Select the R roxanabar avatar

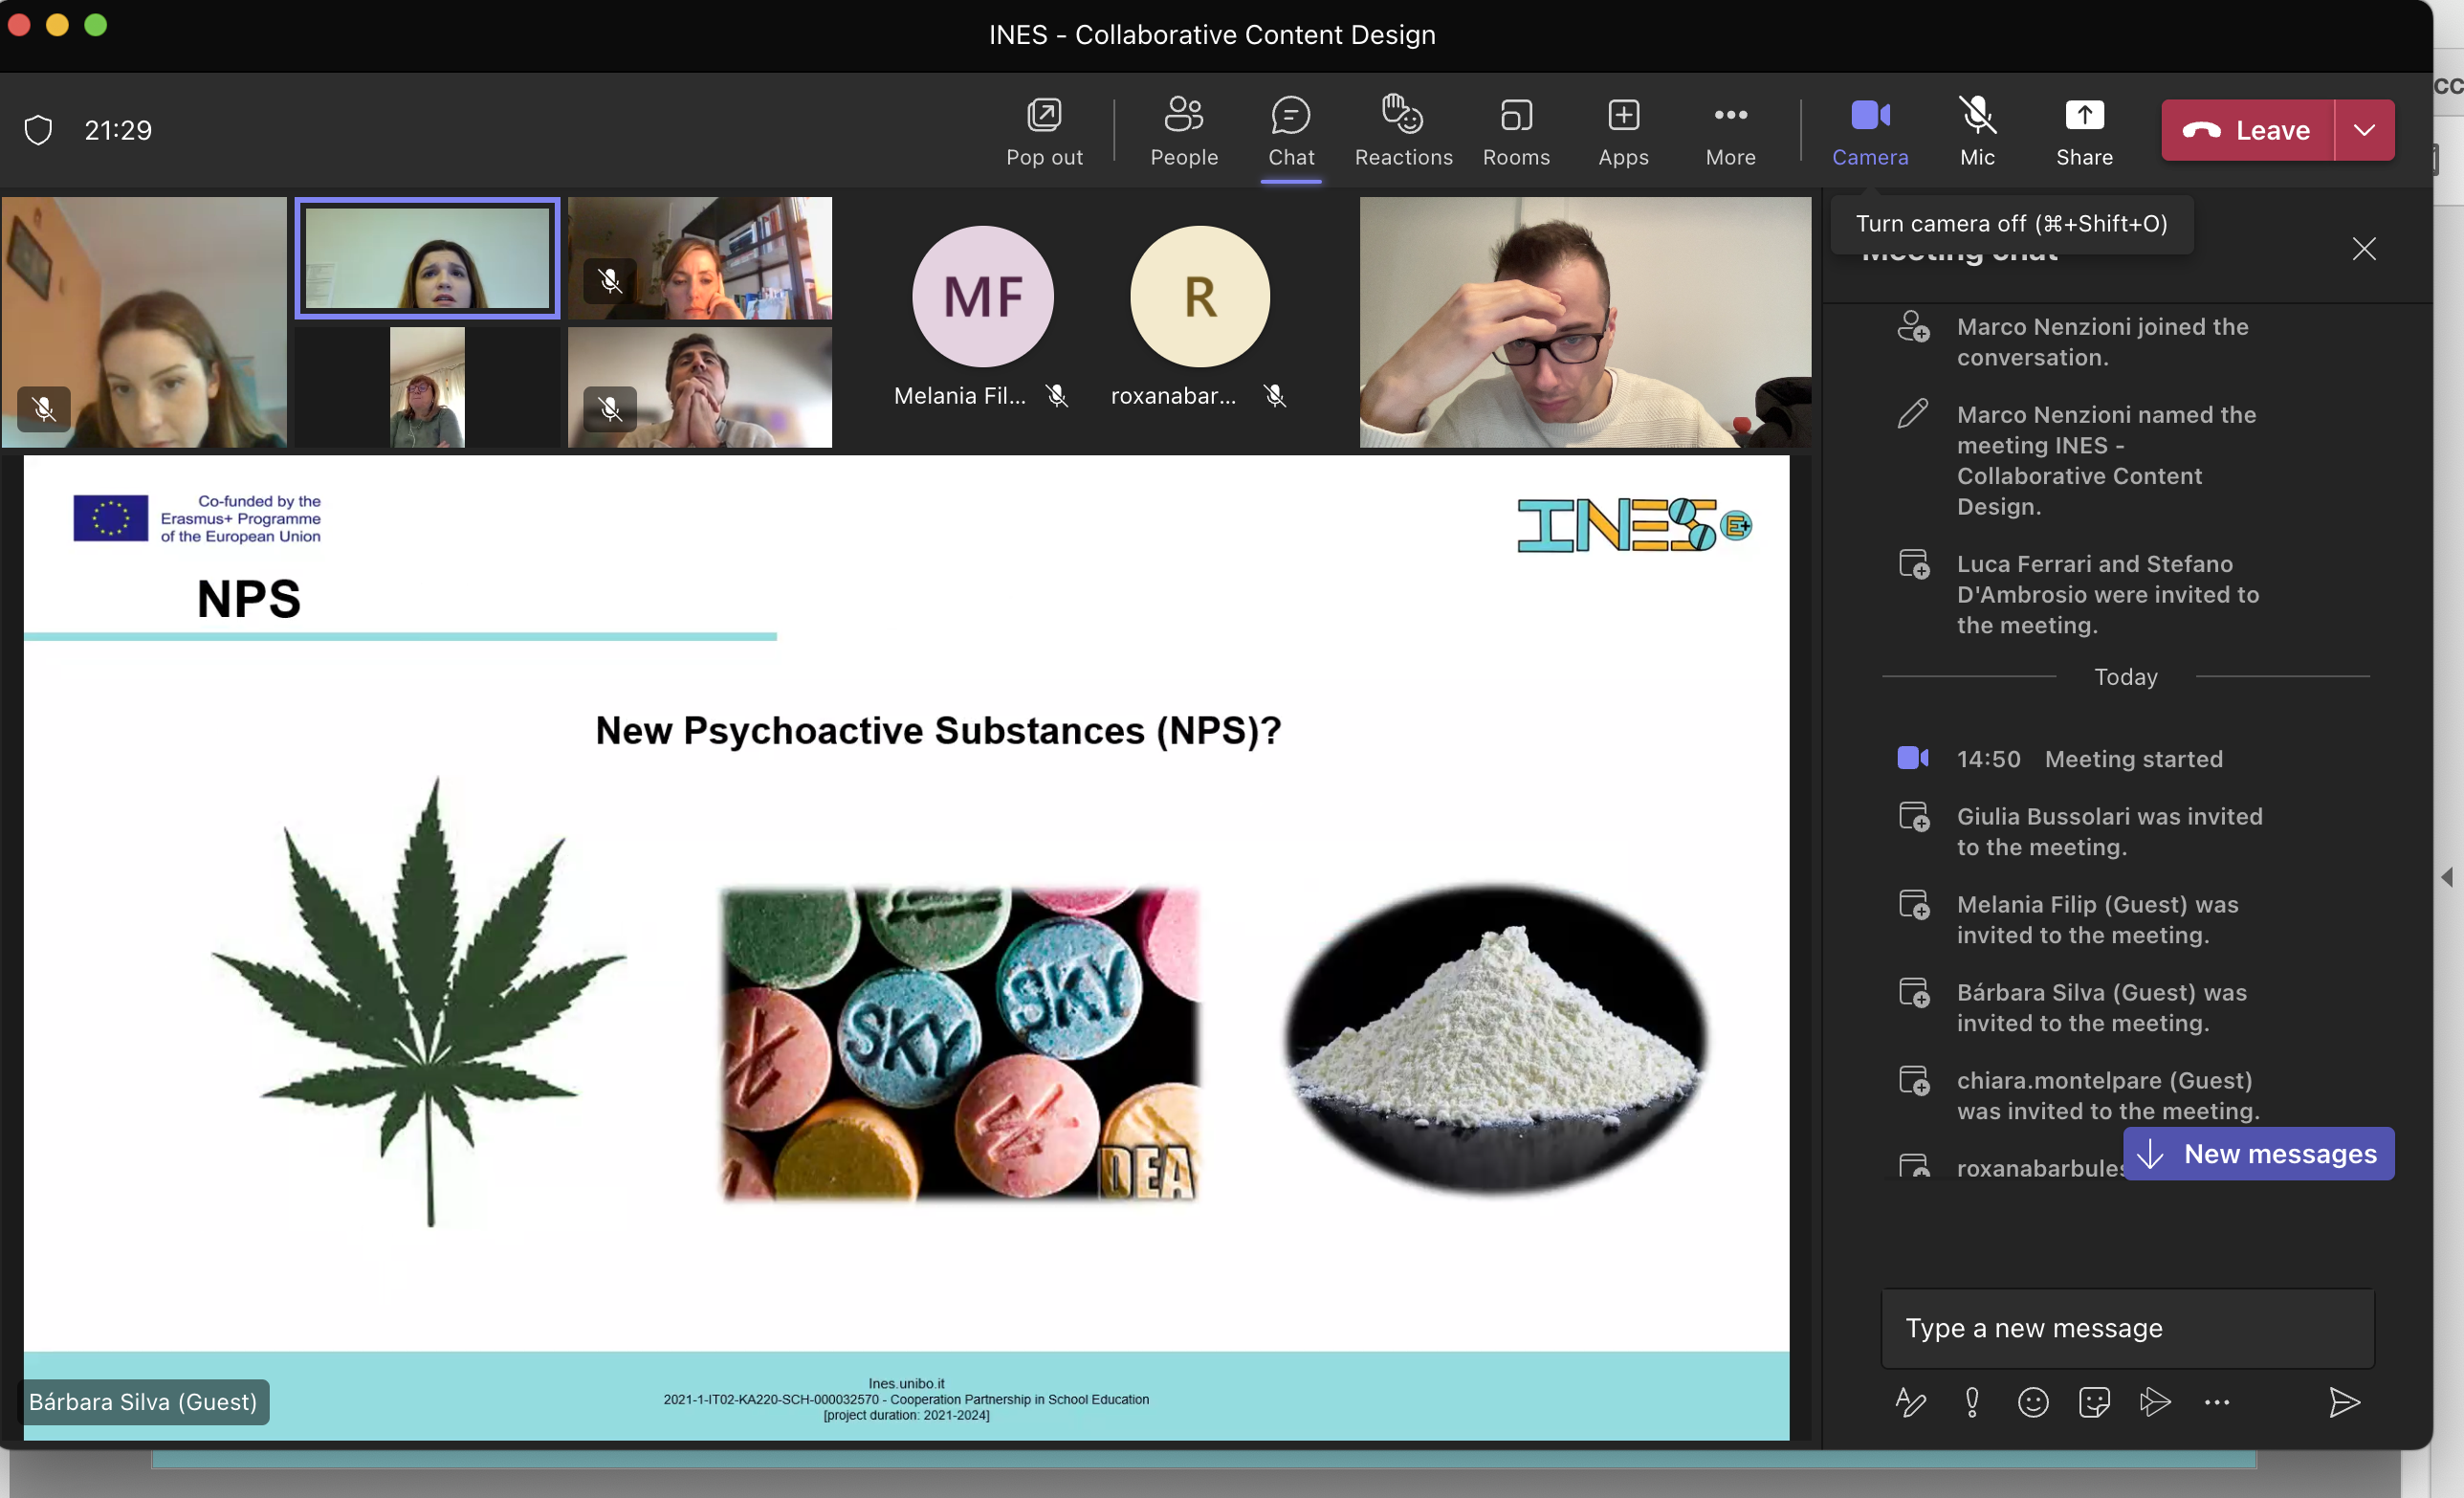coord(1200,297)
